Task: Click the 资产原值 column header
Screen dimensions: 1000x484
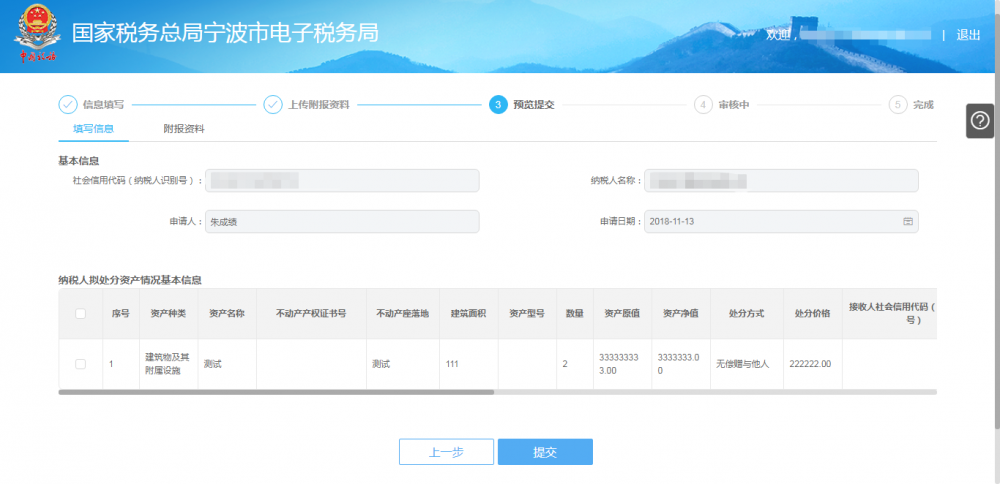Action: (622, 314)
